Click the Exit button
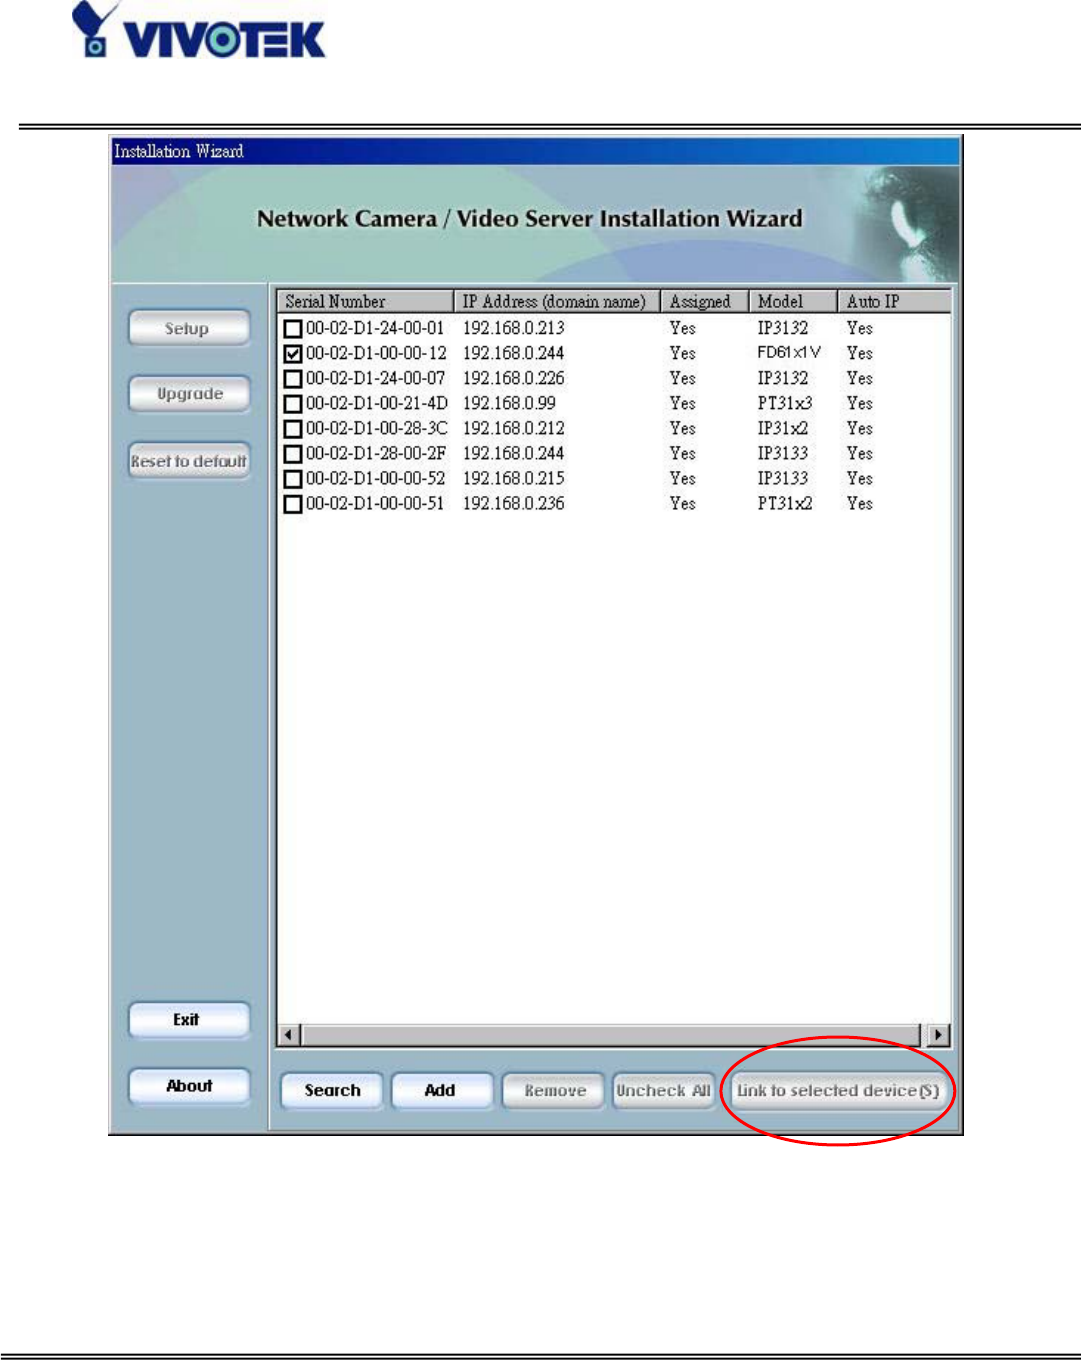Image resolution: width=1081 pixels, height=1360 pixels. pos(189,1020)
